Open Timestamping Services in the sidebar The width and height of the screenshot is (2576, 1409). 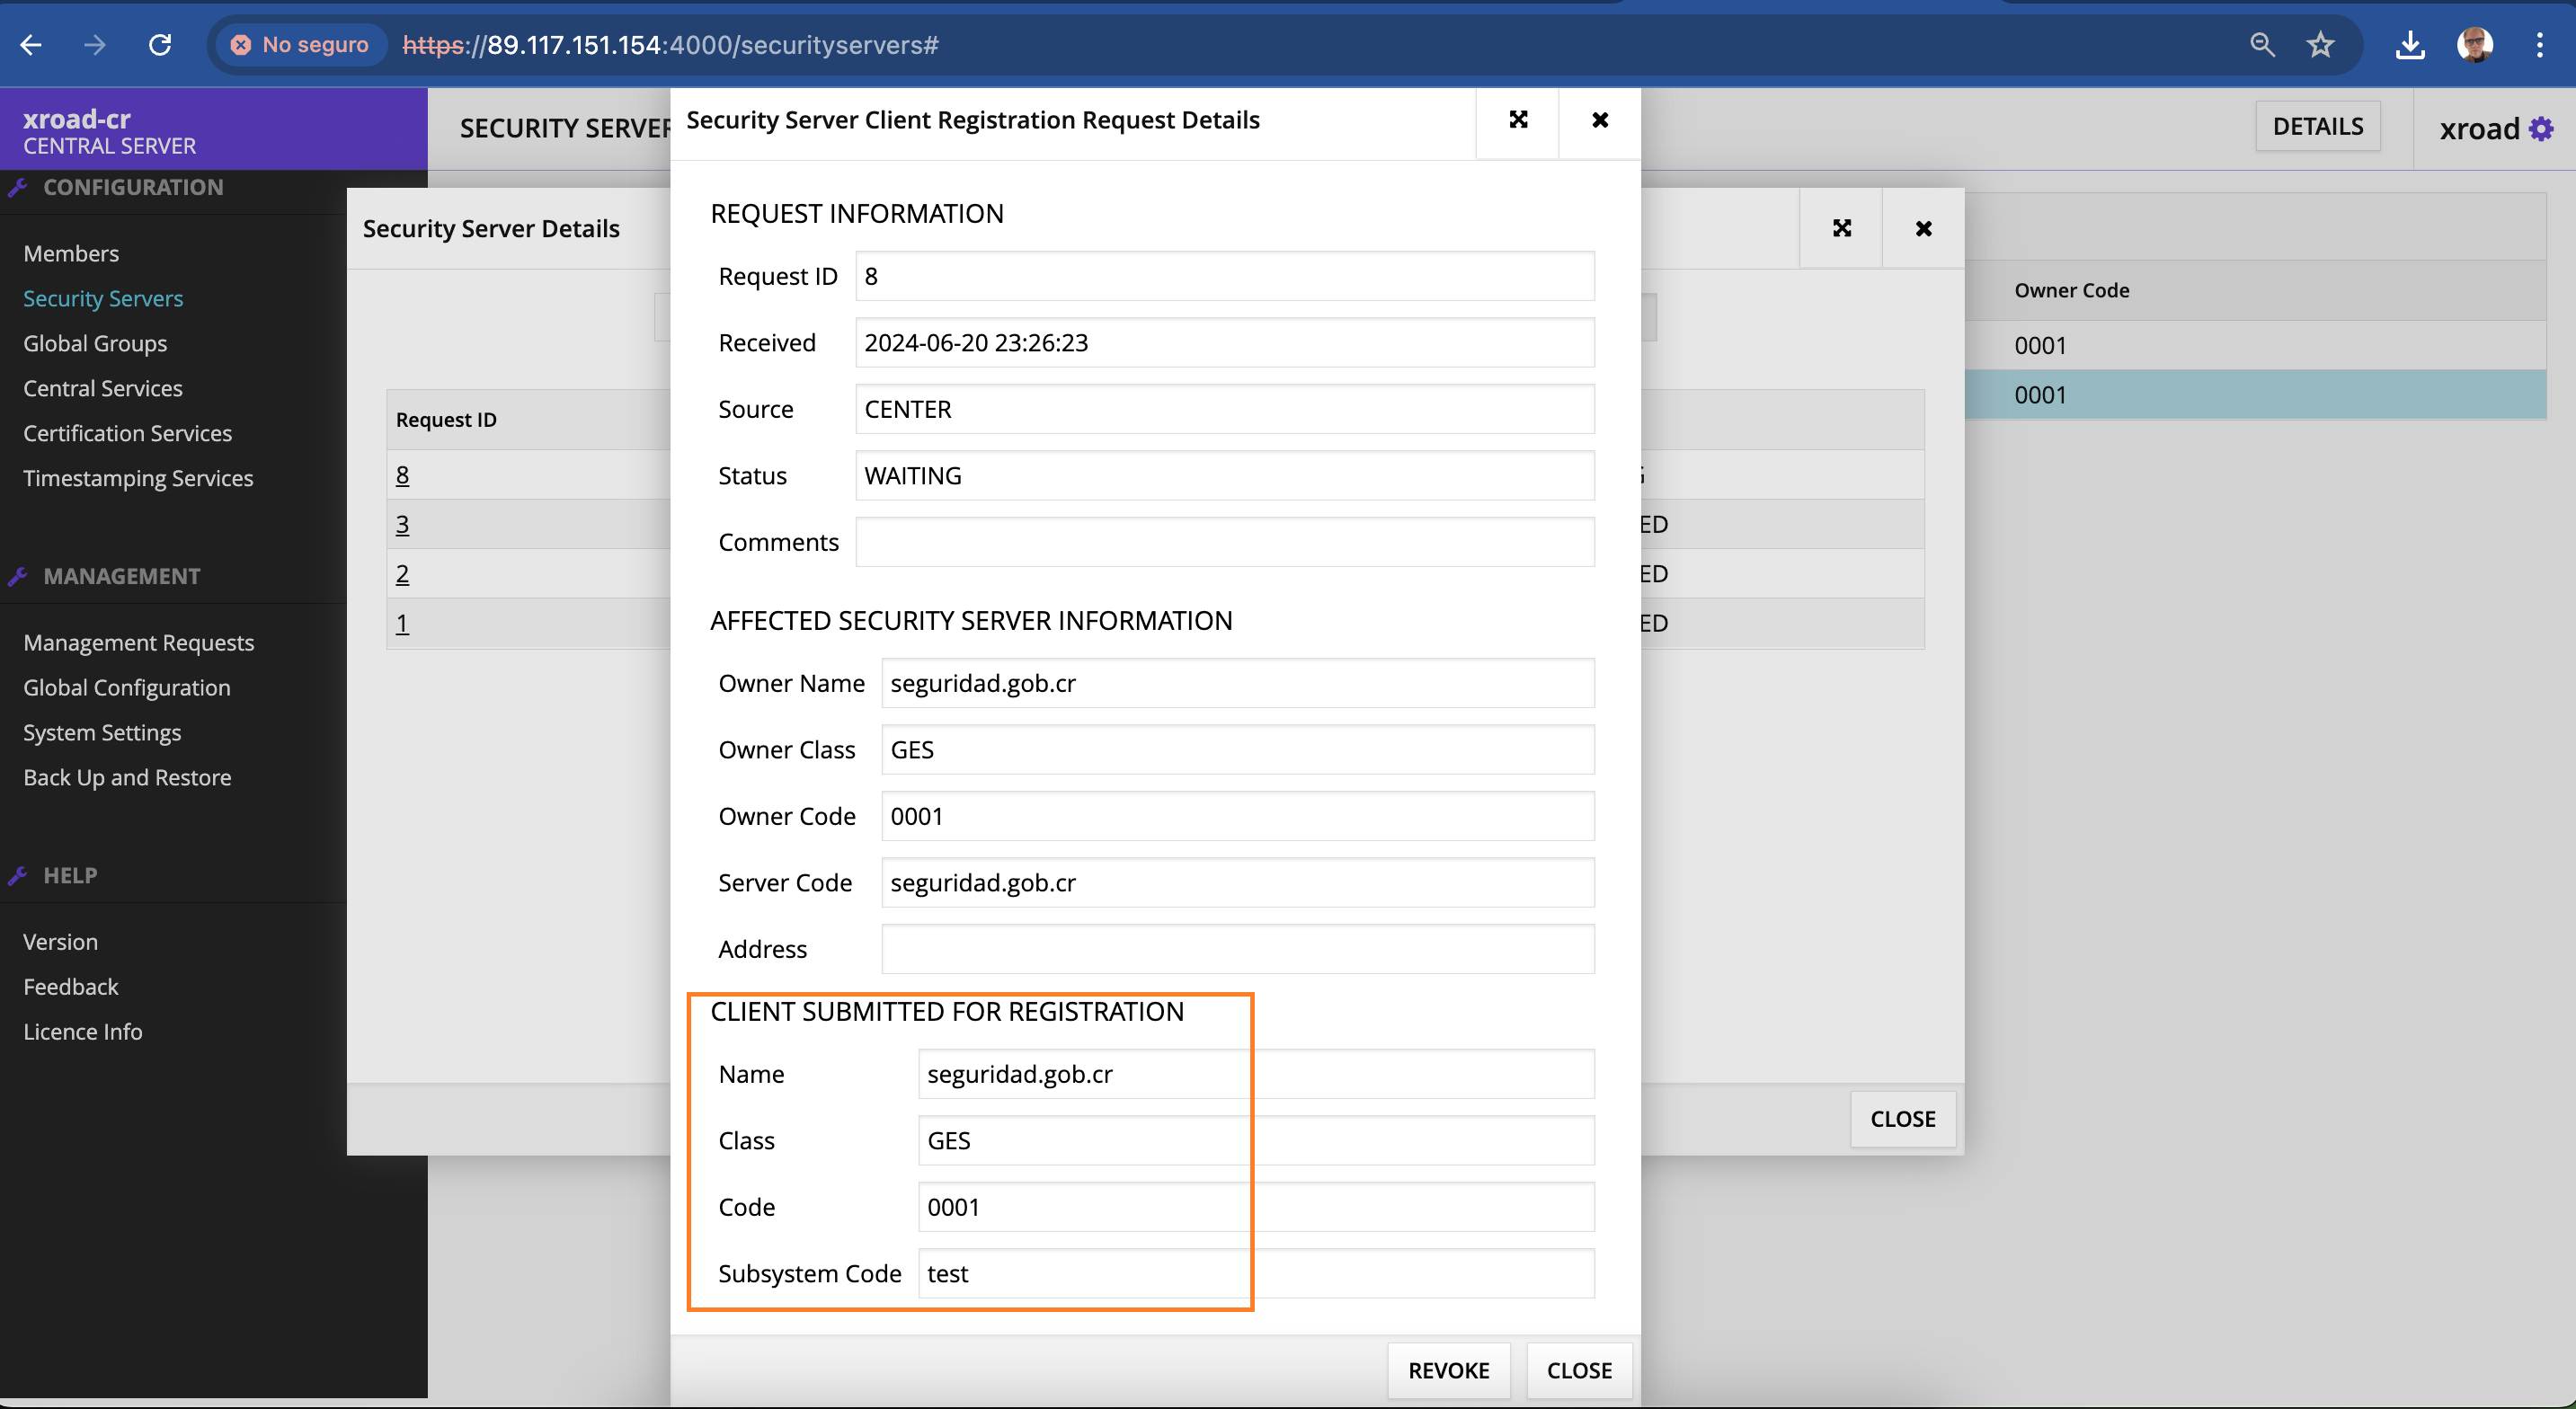click(139, 479)
